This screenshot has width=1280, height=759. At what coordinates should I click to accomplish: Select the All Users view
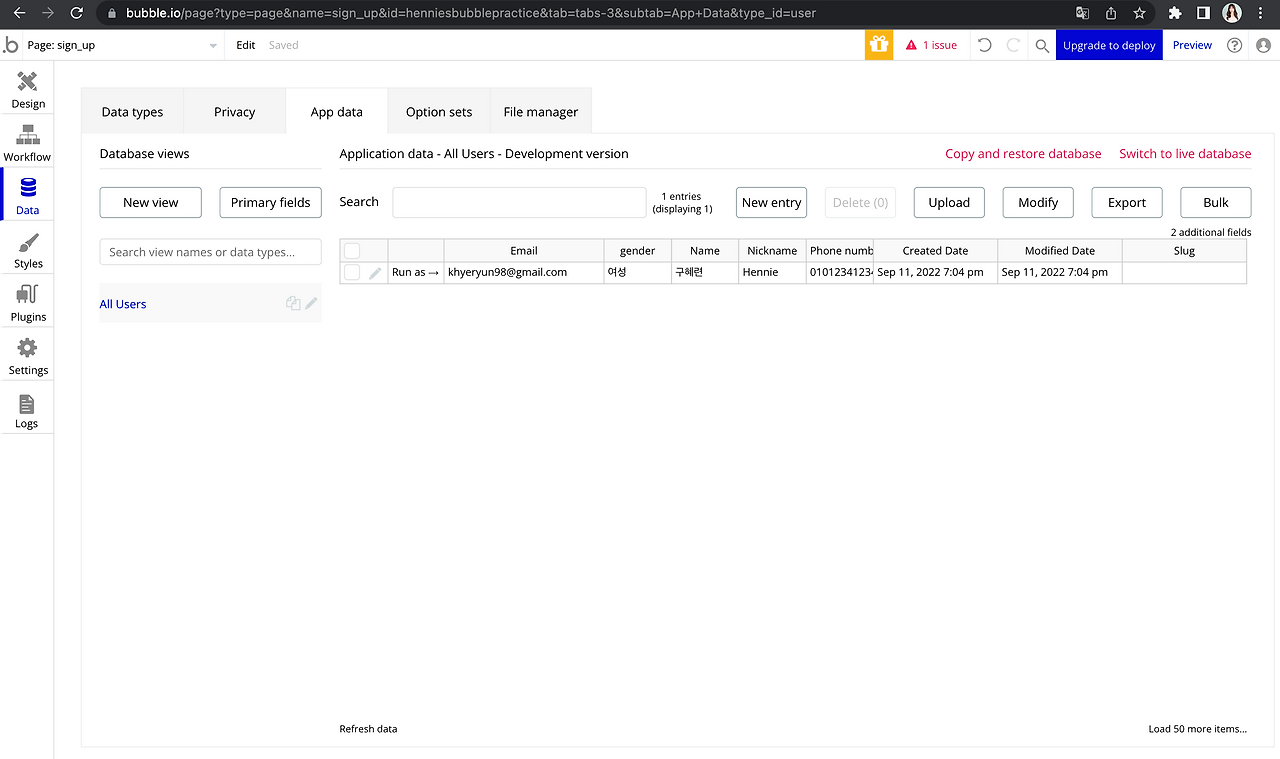tap(123, 304)
